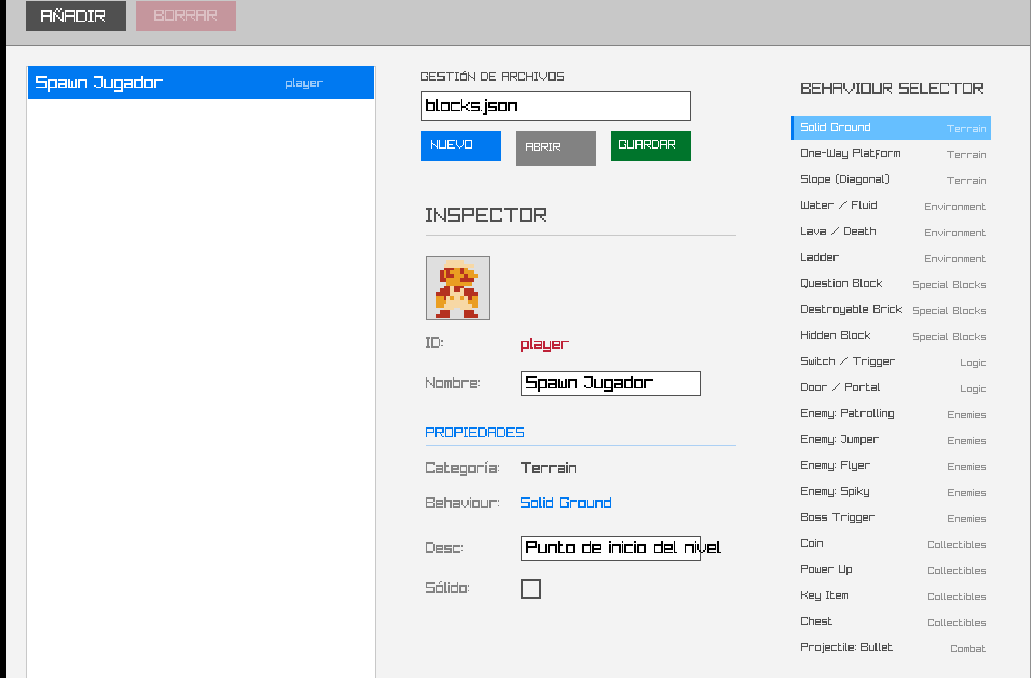Select Enemy: Flyer behaviour
This screenshot has width=1031, height=678.
pos(891,466)
